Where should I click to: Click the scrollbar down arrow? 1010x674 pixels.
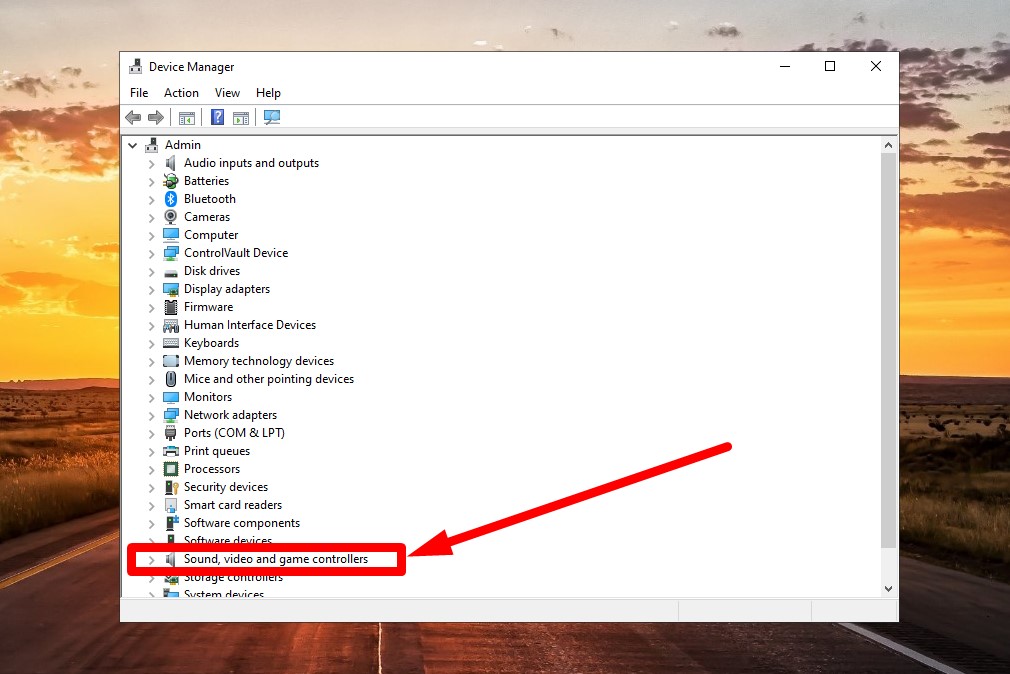888,588
